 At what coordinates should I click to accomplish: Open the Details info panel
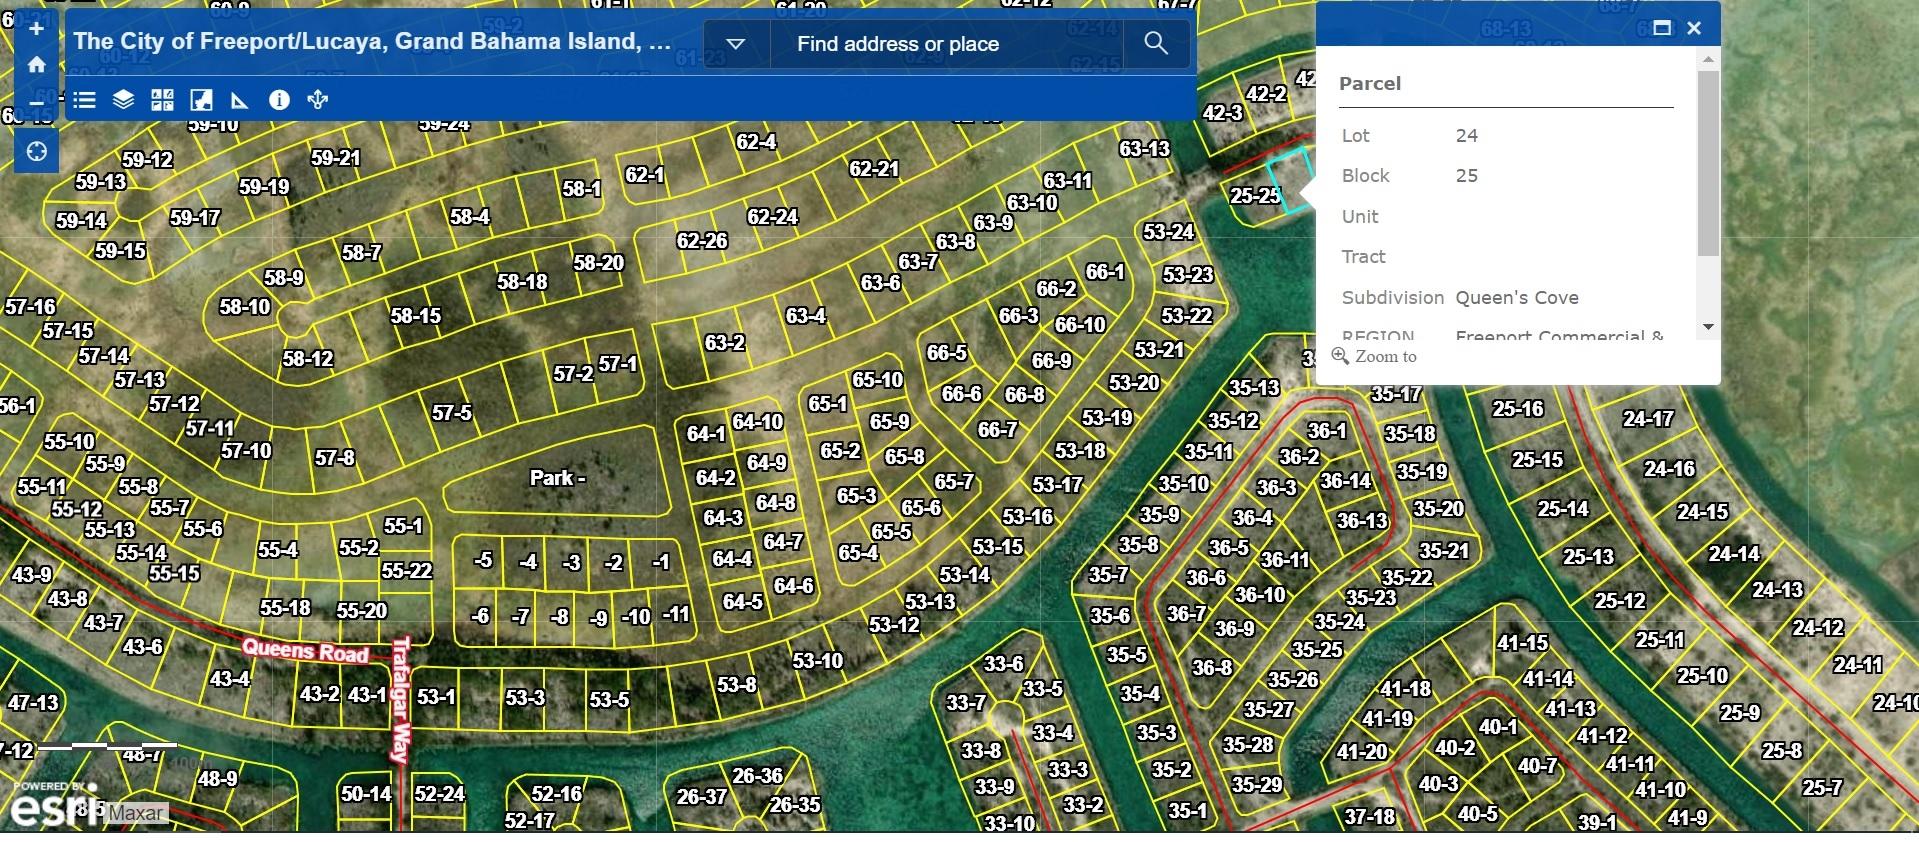(279, 100)
